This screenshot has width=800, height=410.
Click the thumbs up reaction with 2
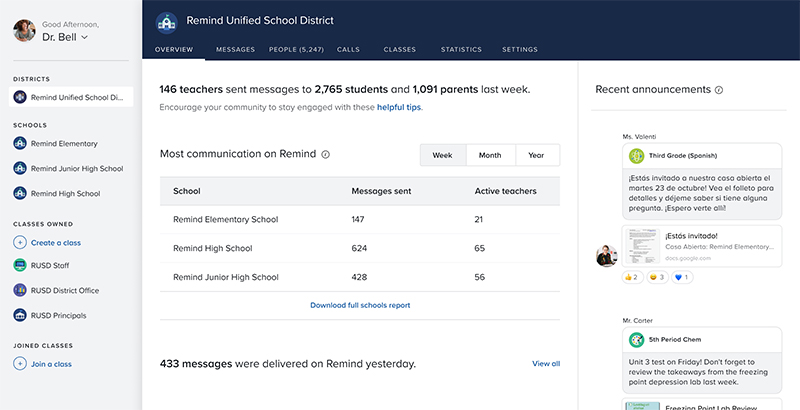pos(632,277)
